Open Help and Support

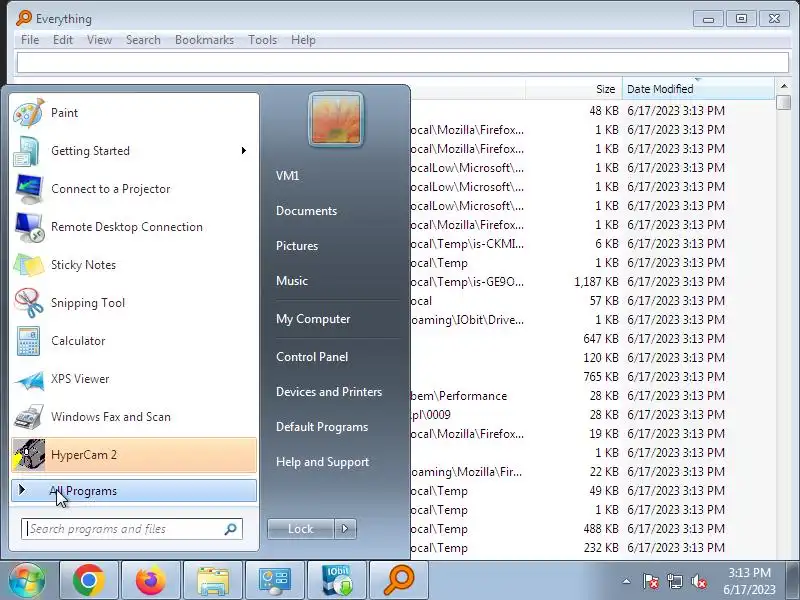tap(322, 462)
